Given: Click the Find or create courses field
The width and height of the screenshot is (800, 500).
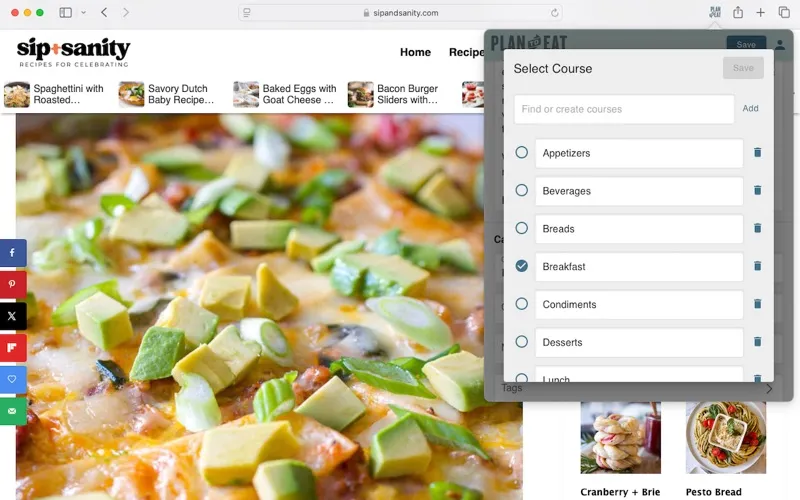Looking at the screenshot, I should (x=624, y=109).
